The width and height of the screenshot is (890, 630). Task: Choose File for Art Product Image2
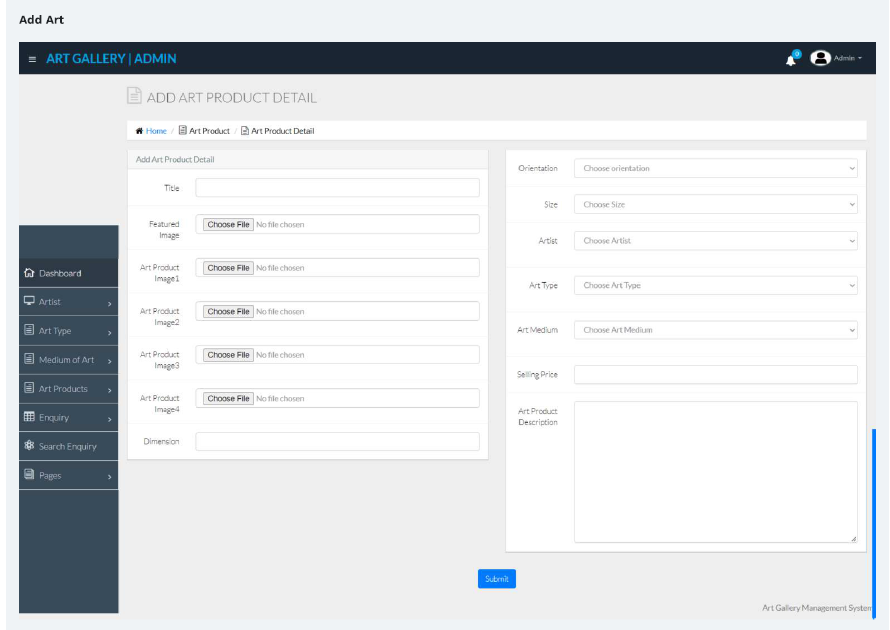[x=228, y=312]
